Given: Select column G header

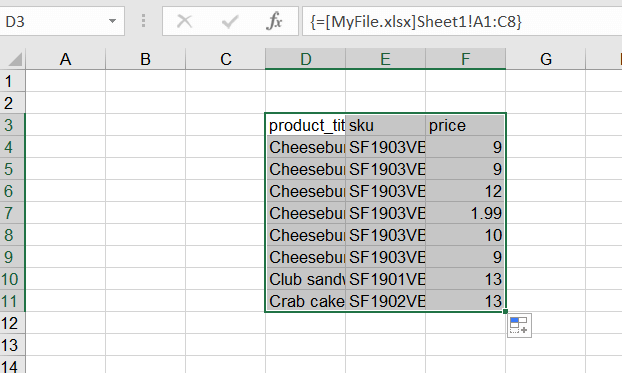Looking at the screenshot, I should click(x=546, y=59).
